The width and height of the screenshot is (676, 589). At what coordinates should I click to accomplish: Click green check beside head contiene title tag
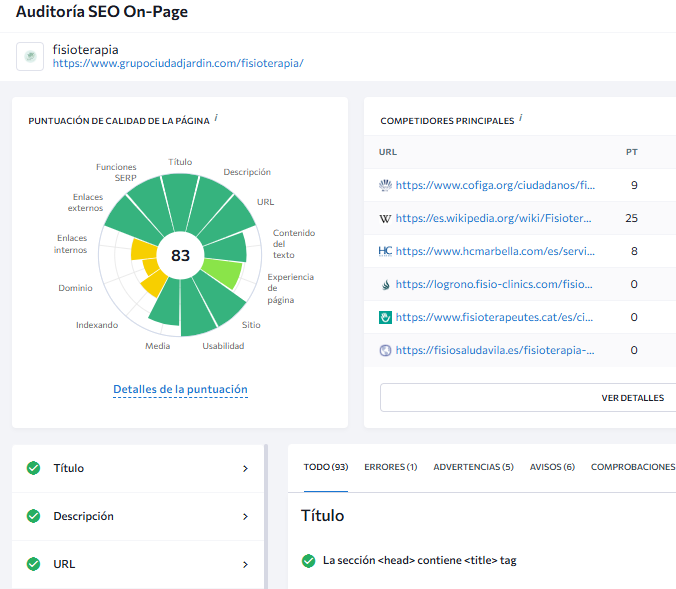pyautogui.click(x=308, y=561)
